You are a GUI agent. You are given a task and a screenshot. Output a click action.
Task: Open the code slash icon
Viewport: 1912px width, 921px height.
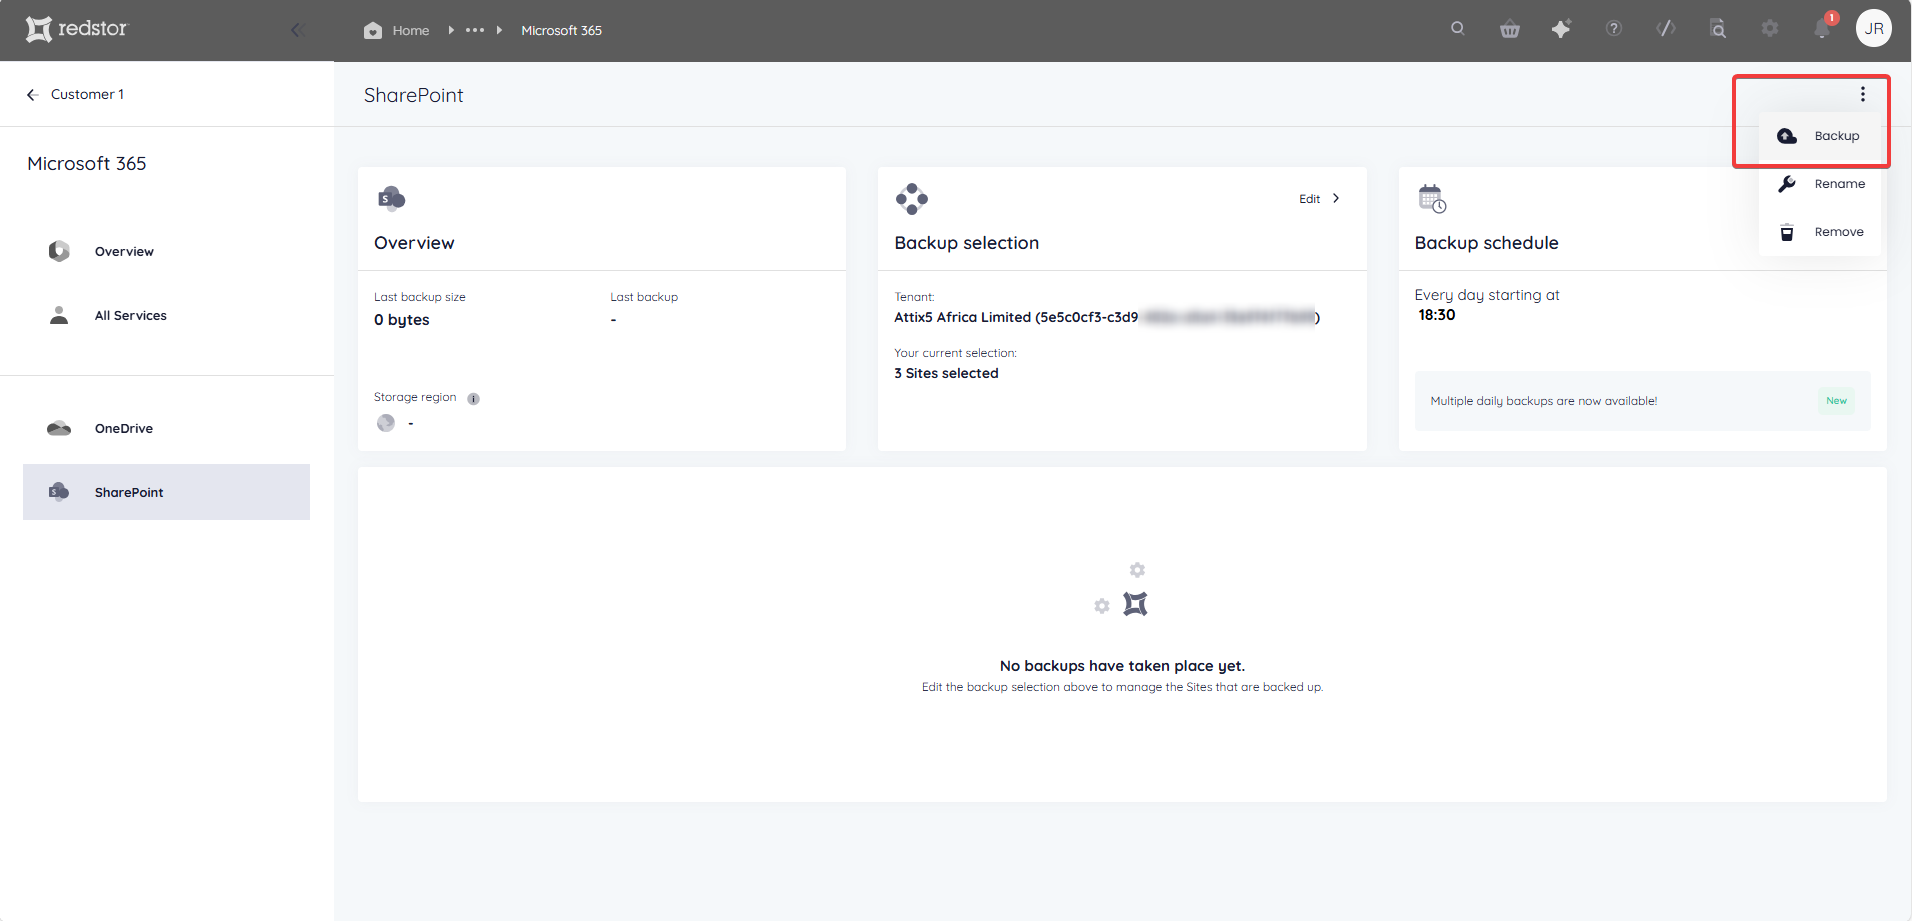(1666, 28)
